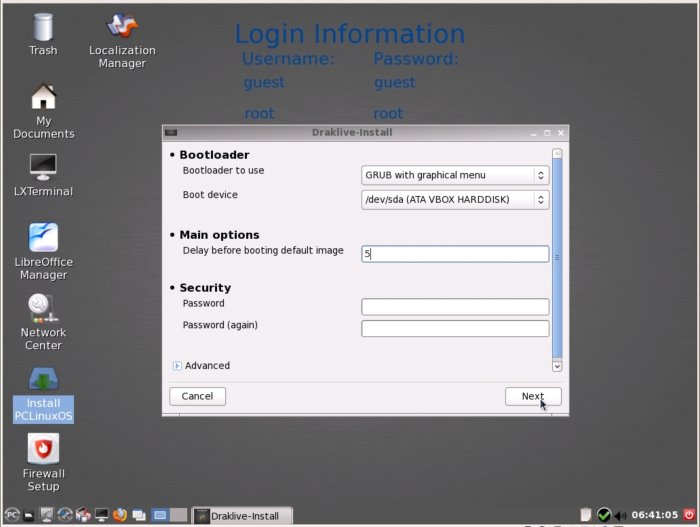700x527 pixels.
Task: Click the PC menu start button
Action: pos(11,516)
